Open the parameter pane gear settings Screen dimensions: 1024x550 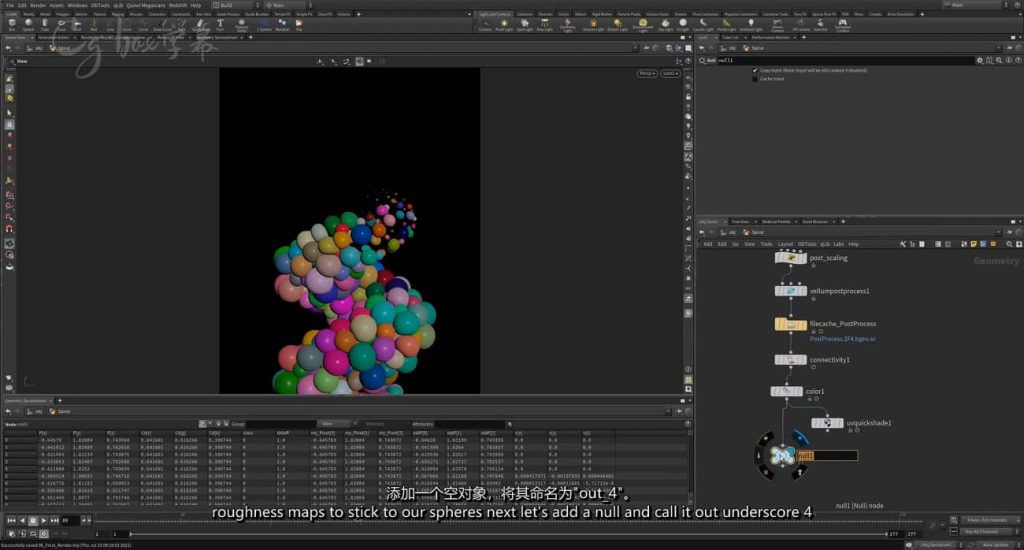point(980,60)
